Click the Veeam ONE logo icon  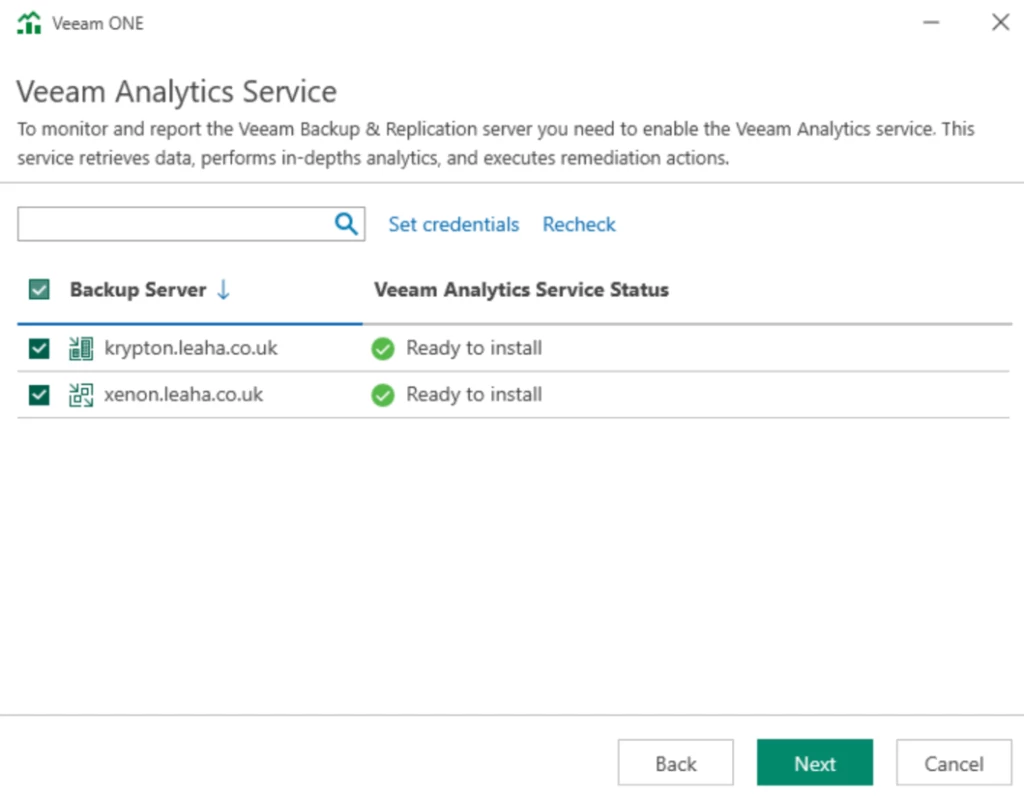coord(30,23)
